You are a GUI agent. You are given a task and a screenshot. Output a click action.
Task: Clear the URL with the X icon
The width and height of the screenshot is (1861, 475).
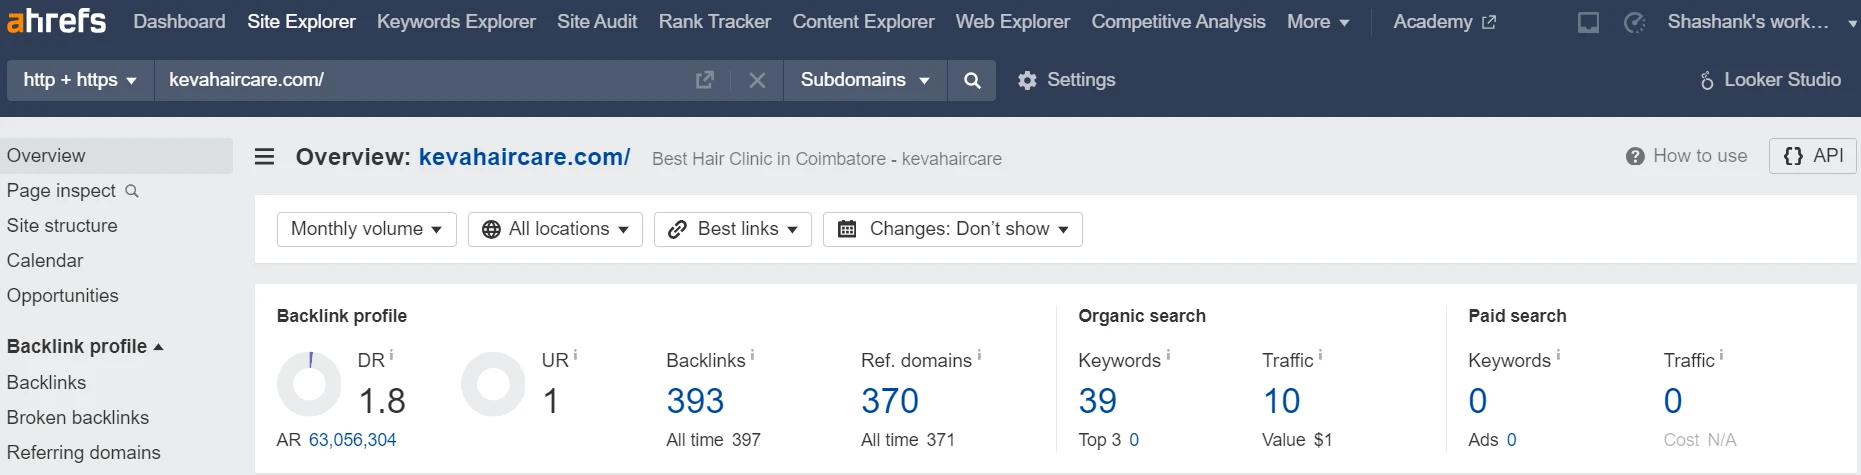tap(757, 80)
